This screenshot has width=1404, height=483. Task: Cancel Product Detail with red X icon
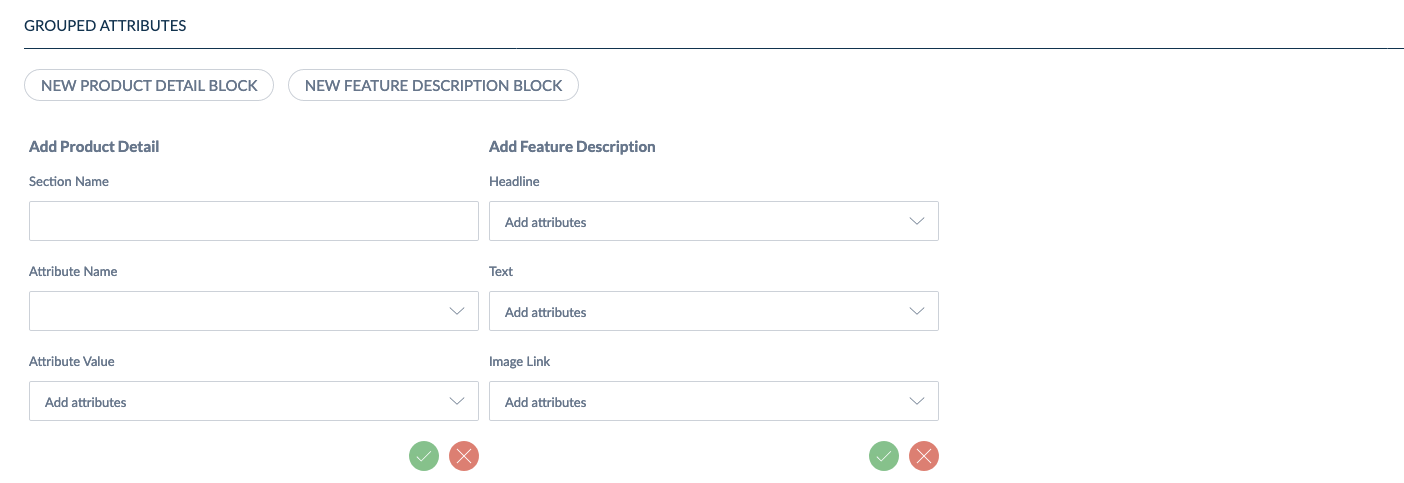pyautogui.click(x=464, y=456)
